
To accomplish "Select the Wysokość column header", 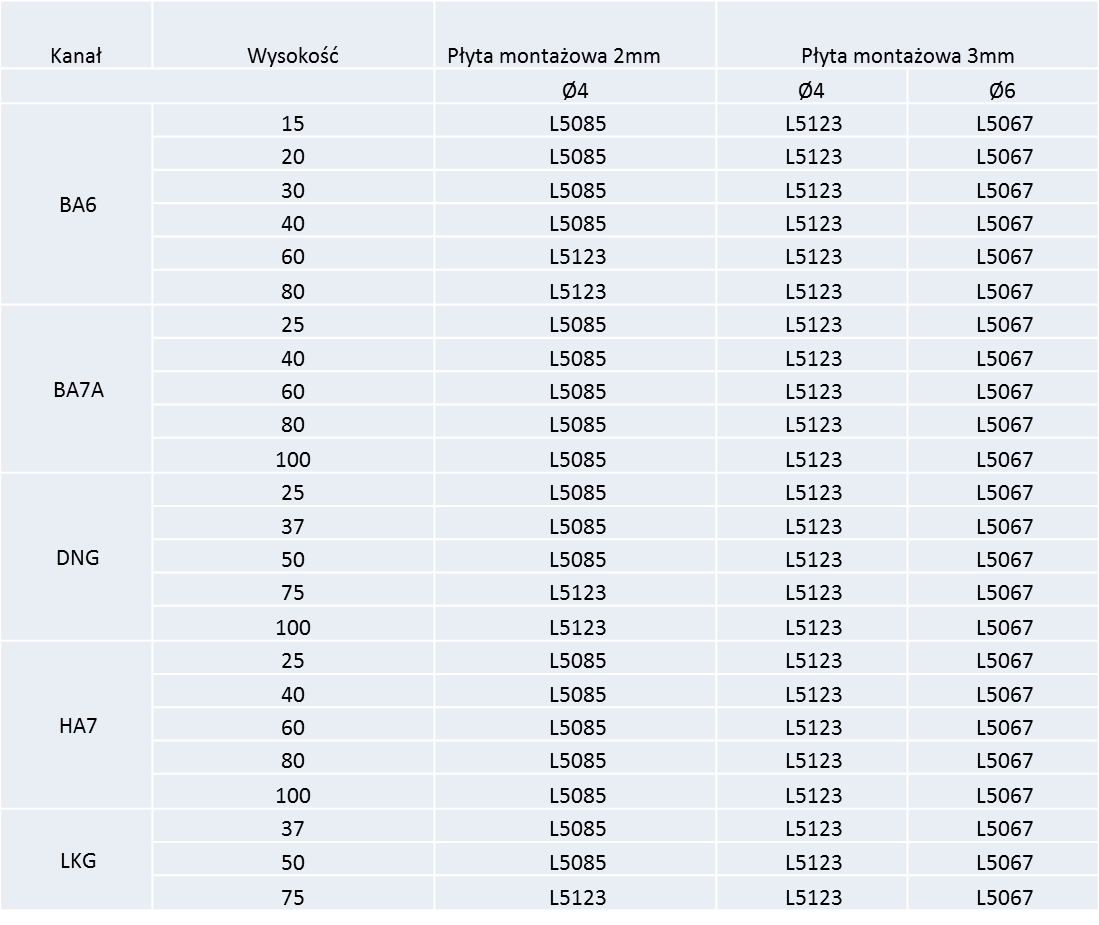I will click(293, 55).
